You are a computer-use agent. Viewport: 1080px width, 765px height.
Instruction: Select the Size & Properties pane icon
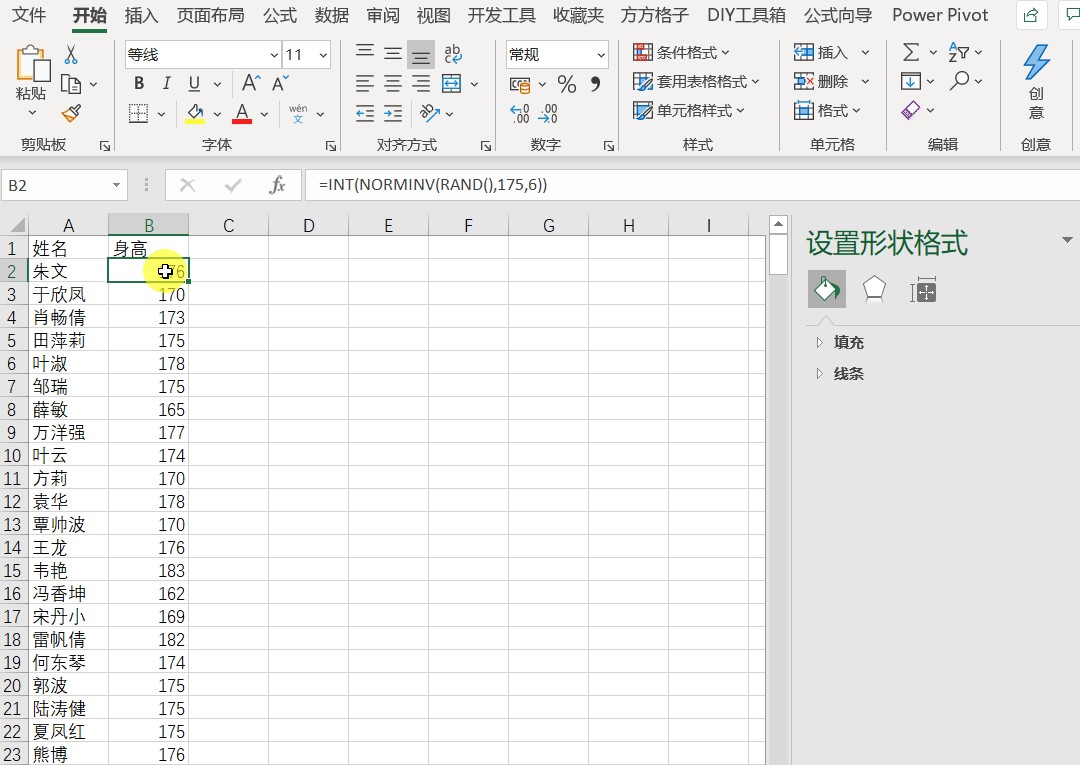923,291
